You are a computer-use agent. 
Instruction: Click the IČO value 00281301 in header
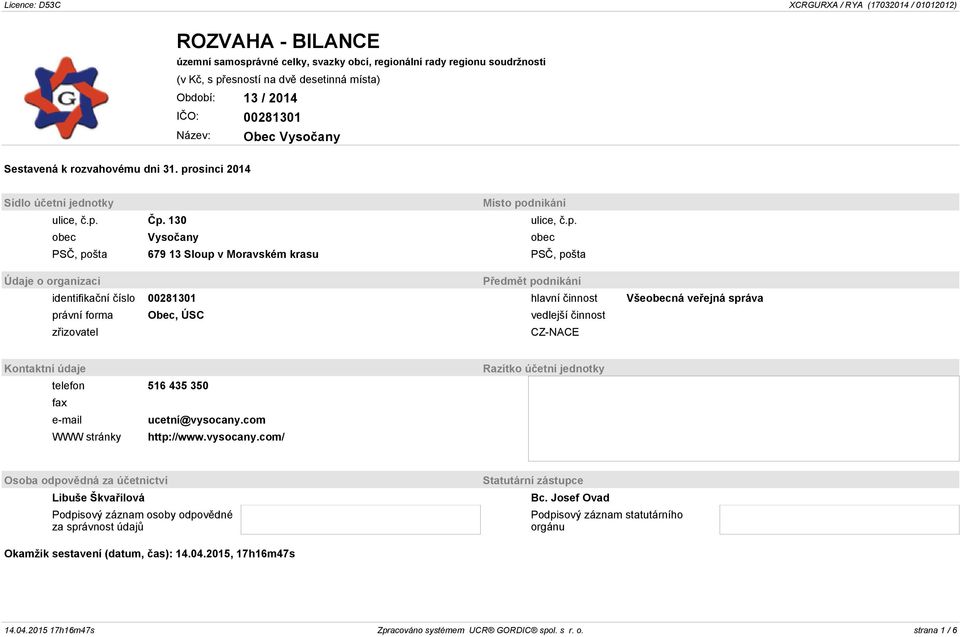click(x=272, y=117)
